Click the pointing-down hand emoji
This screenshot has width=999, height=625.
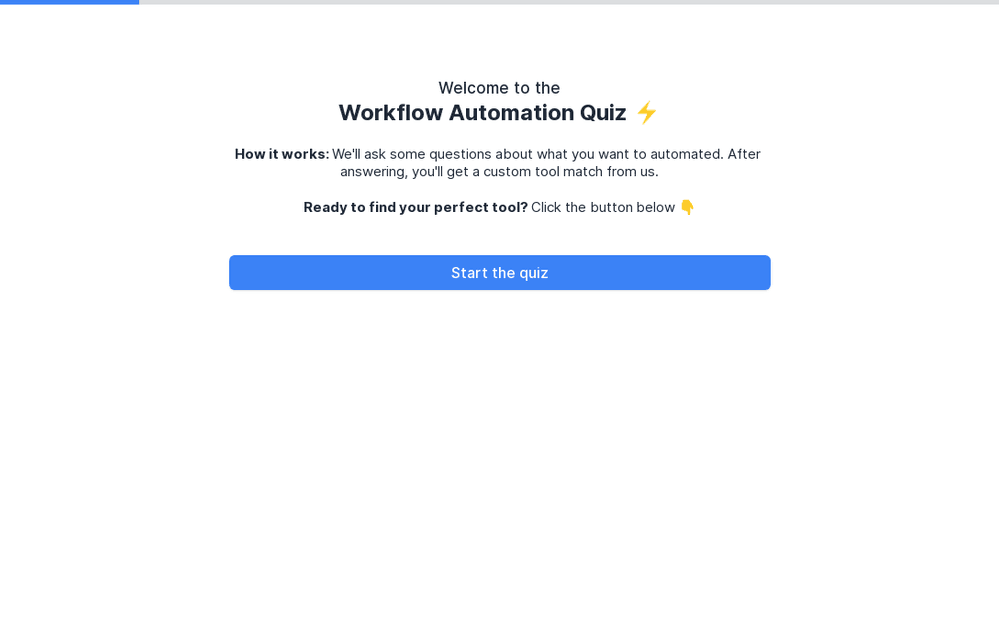click(x=687, y=207)
